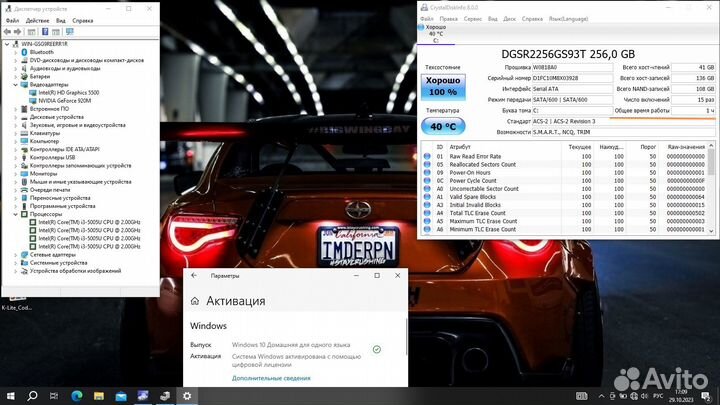Collapse the Видеоадаптеры category

[16, 85]
